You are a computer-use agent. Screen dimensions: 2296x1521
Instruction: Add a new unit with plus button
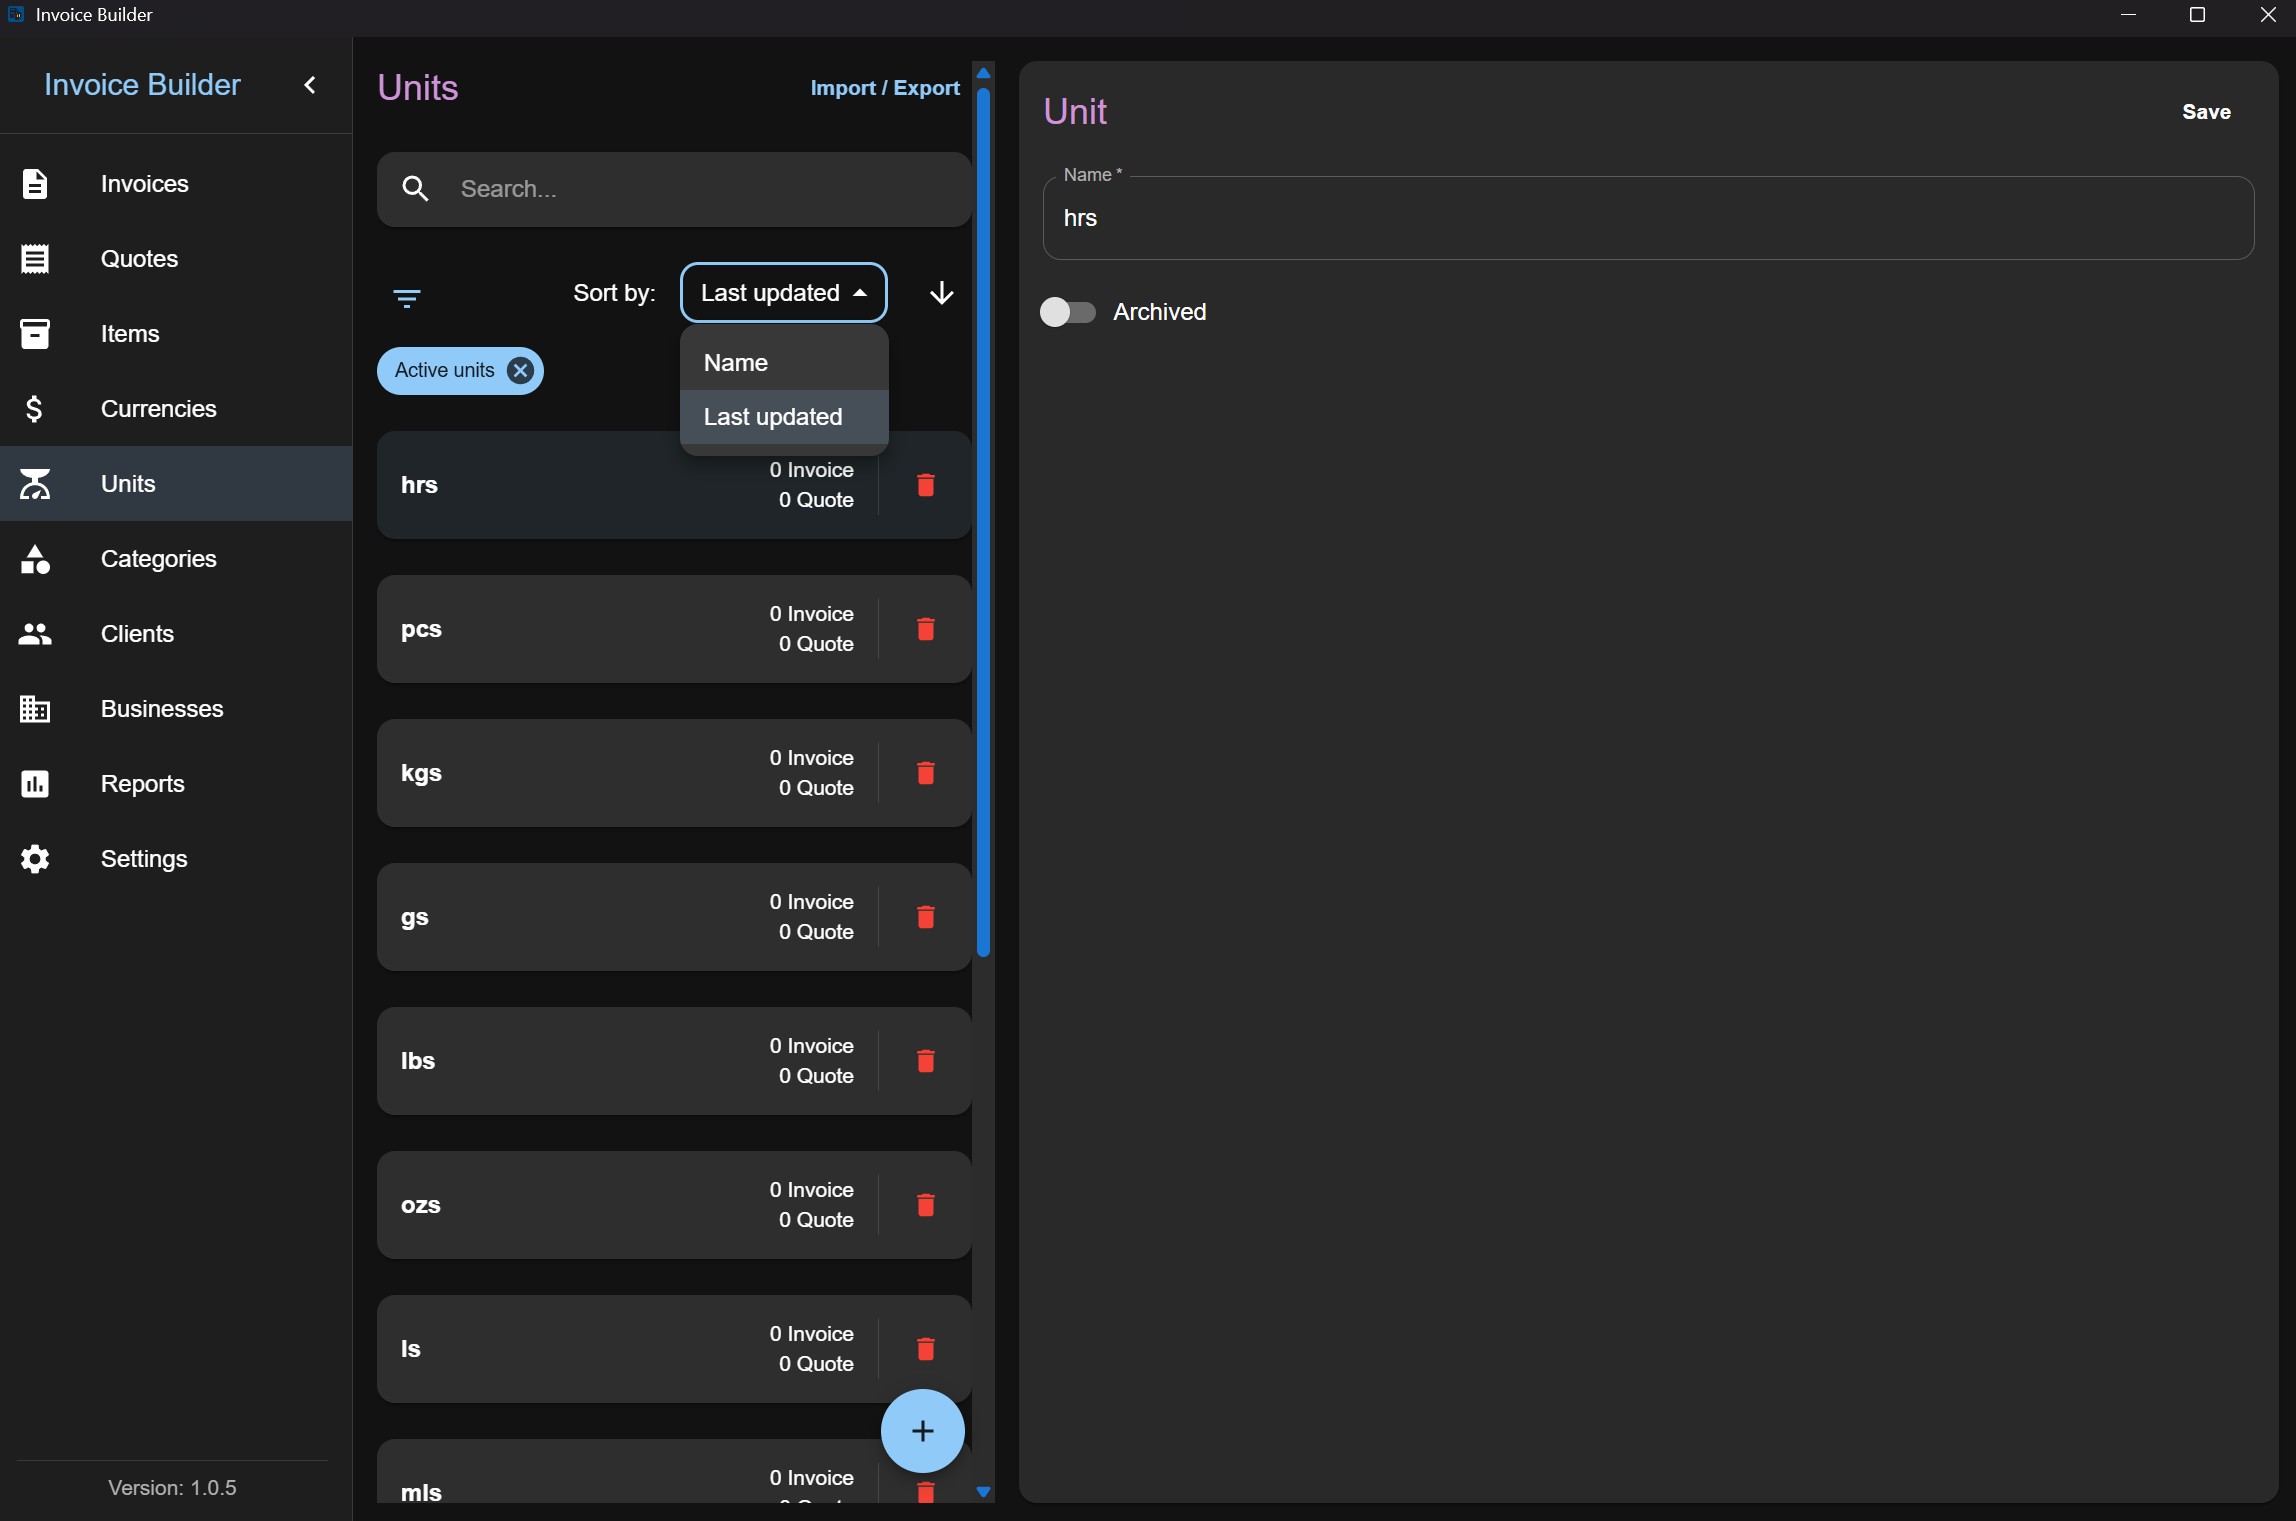pos(922,1431)
